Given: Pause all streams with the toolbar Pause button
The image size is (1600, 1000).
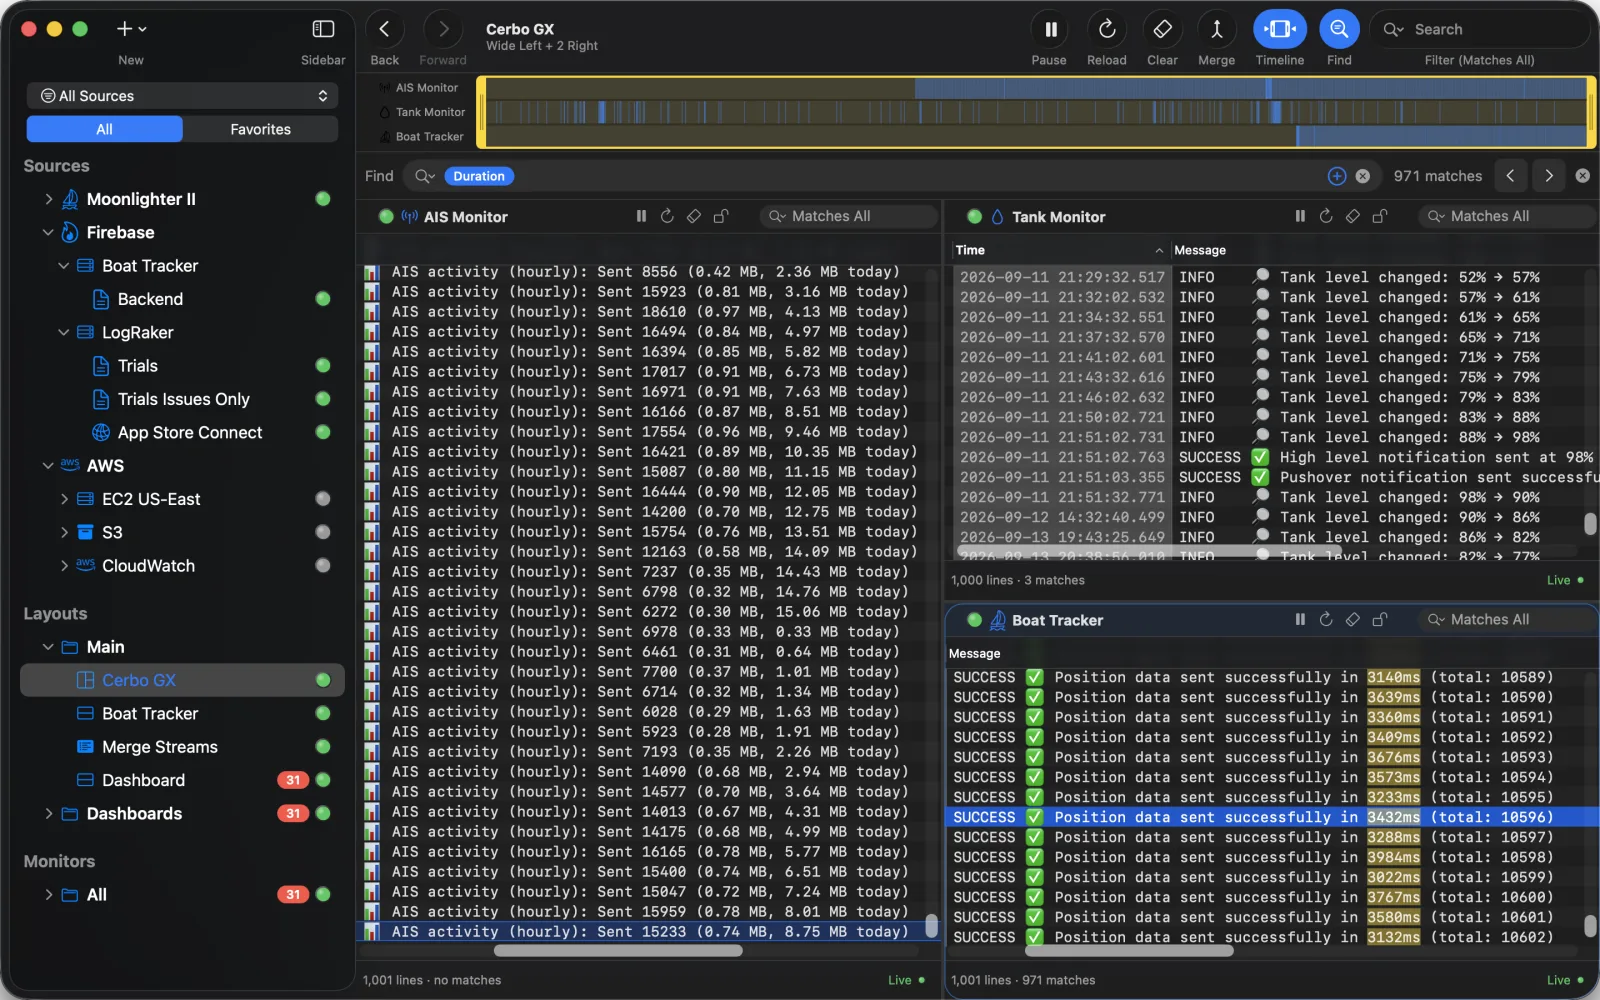Looking at the screenshot, I should 1050,30.
